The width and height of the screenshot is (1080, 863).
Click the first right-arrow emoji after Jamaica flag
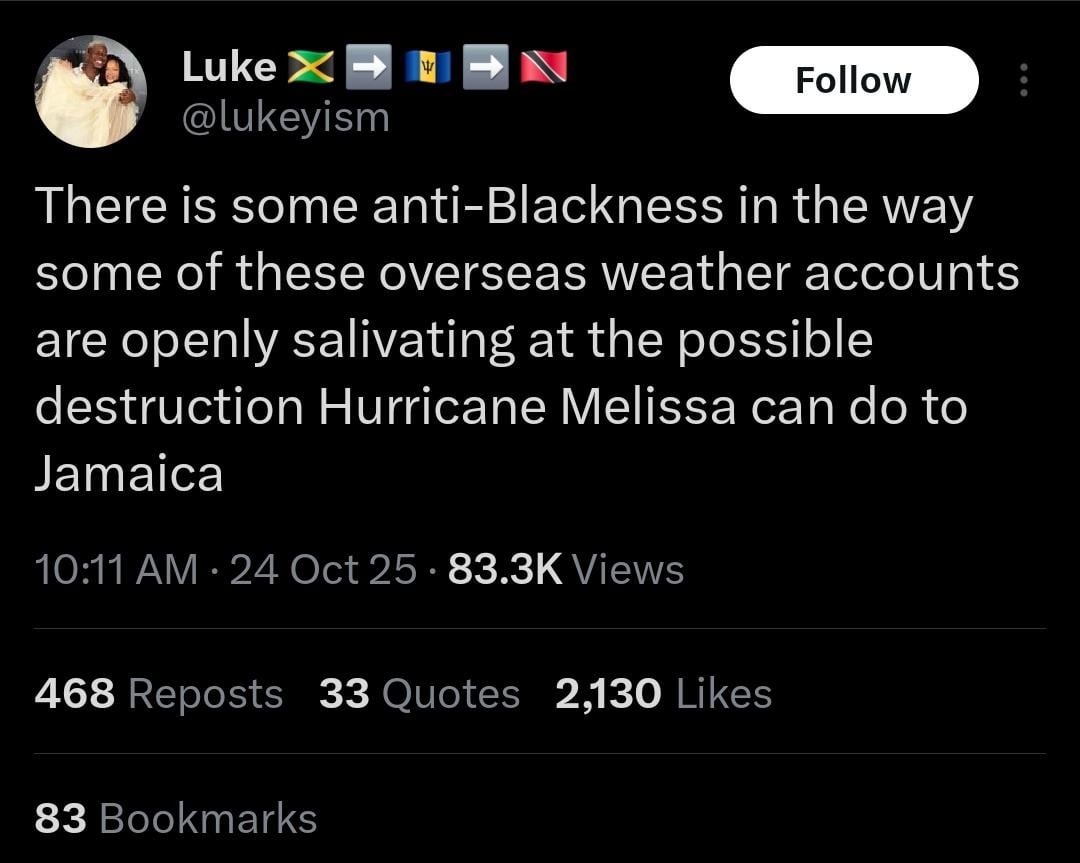click(x=367, y=67)
